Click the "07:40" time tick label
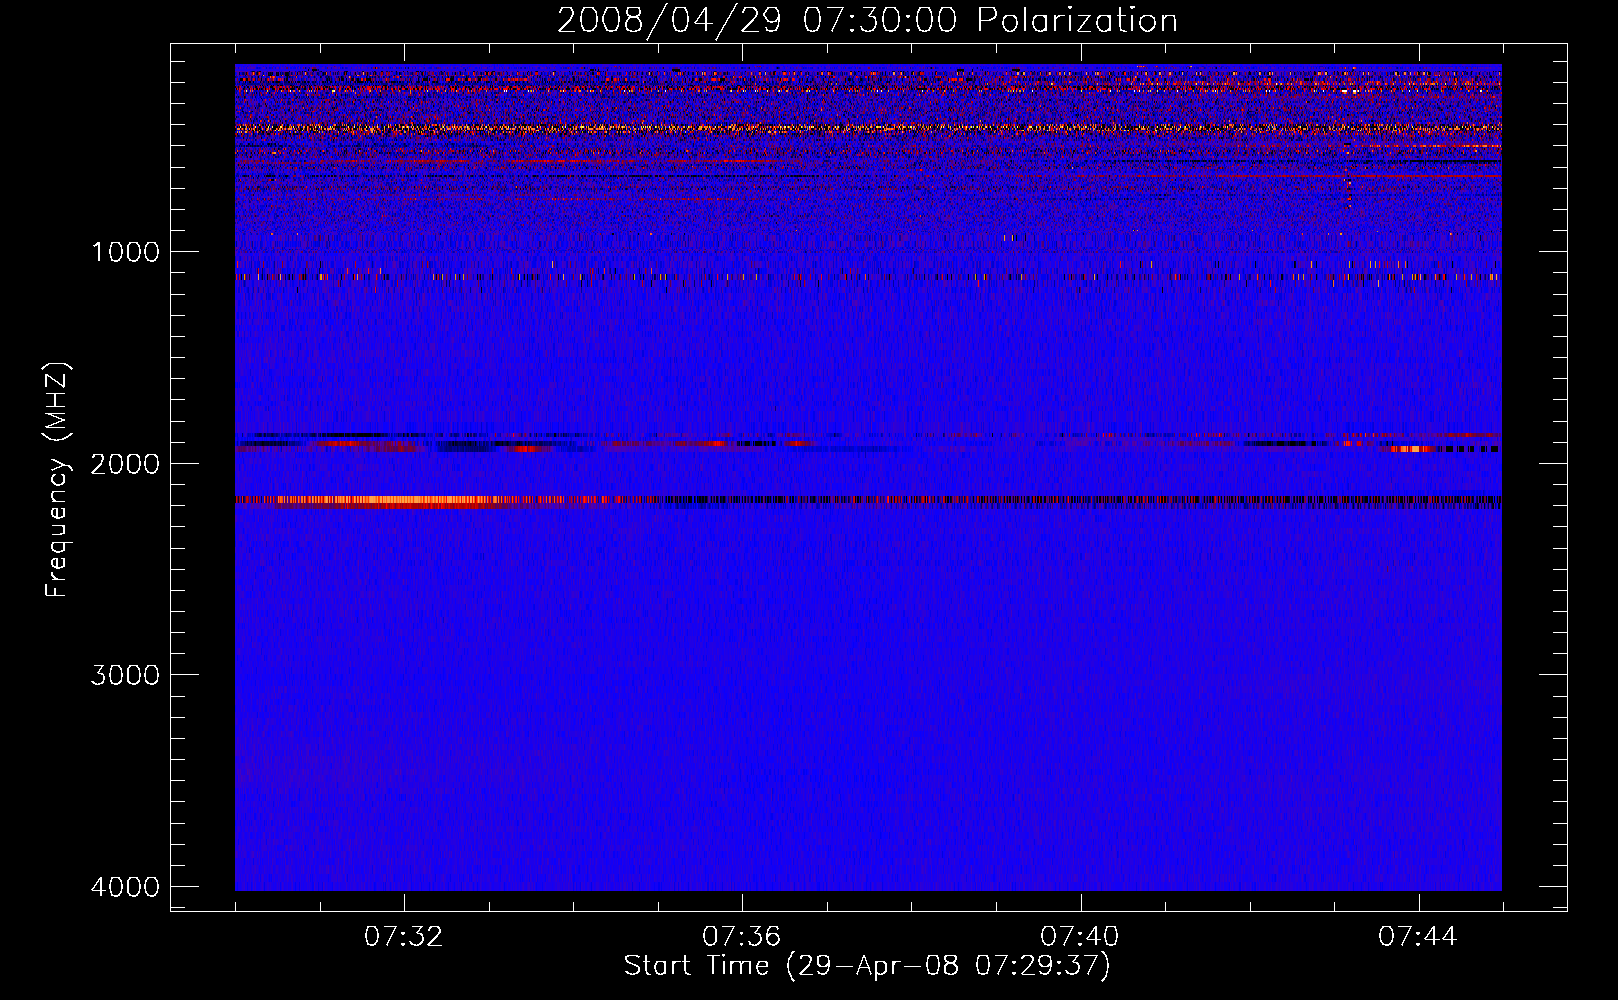Screen dimensions: 1618x1000 [1080, 937]
